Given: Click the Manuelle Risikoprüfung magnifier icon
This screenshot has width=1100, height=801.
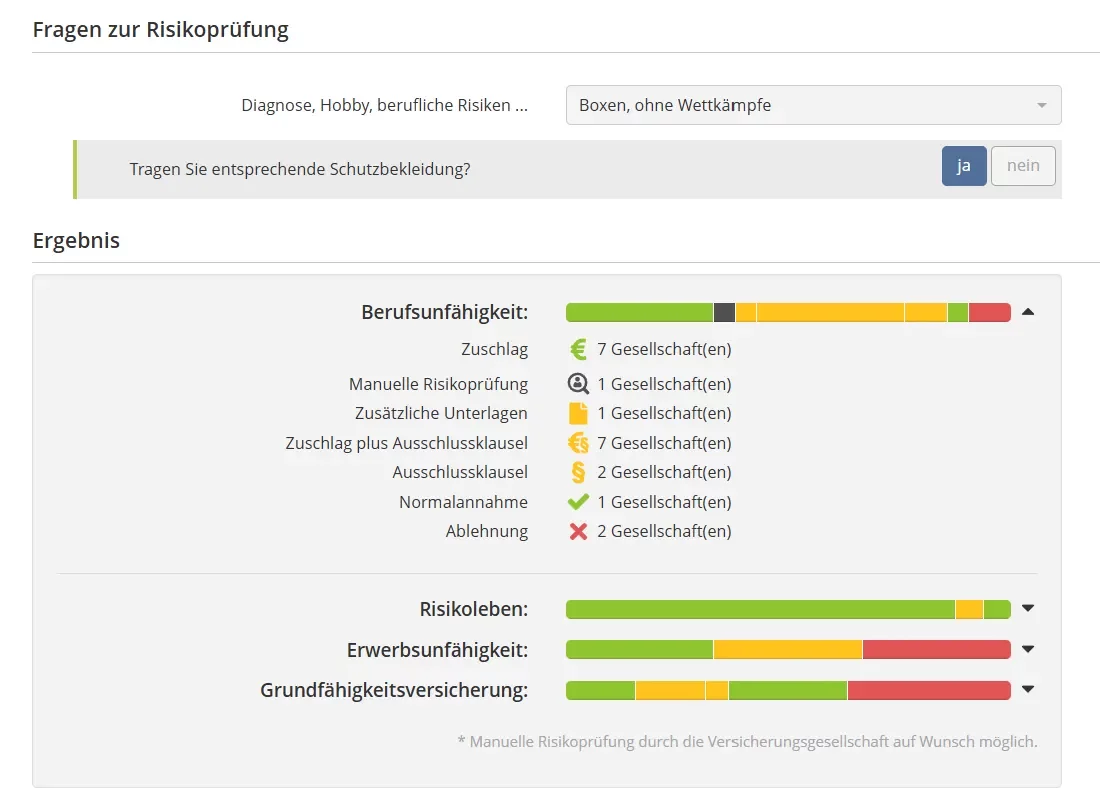Looking at the screenshot, I should coord(578,384).
